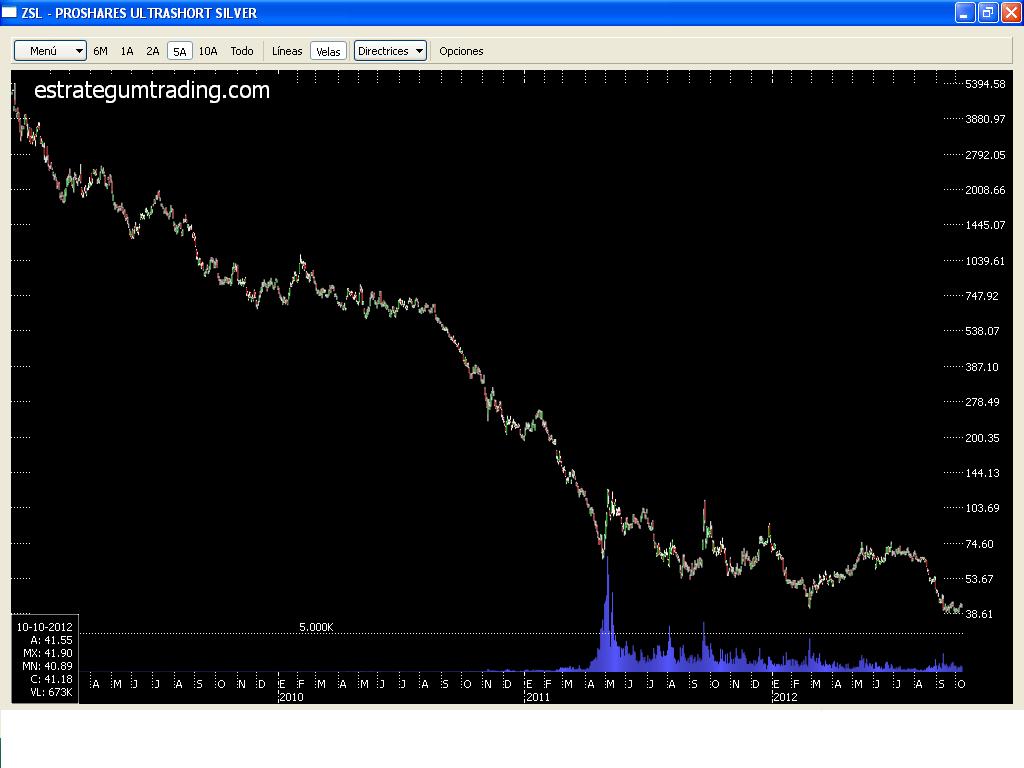This screenshot has width=1024, height=768.
Task: Open the Directrices dropdown
Action: (391, 51)
